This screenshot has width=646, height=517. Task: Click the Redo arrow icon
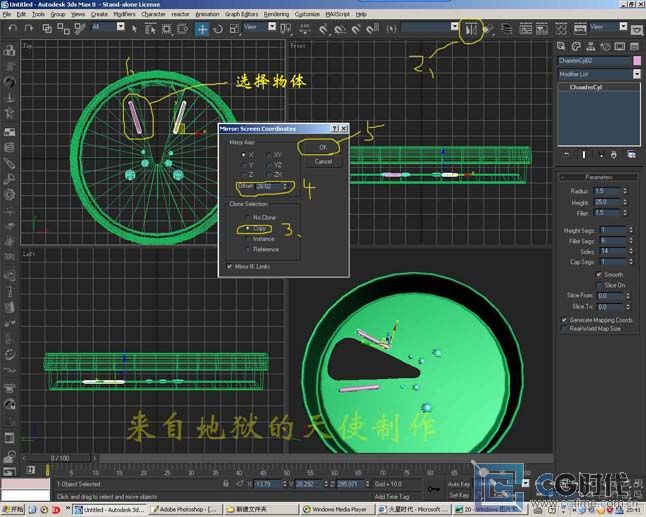(x=28, y=28)
